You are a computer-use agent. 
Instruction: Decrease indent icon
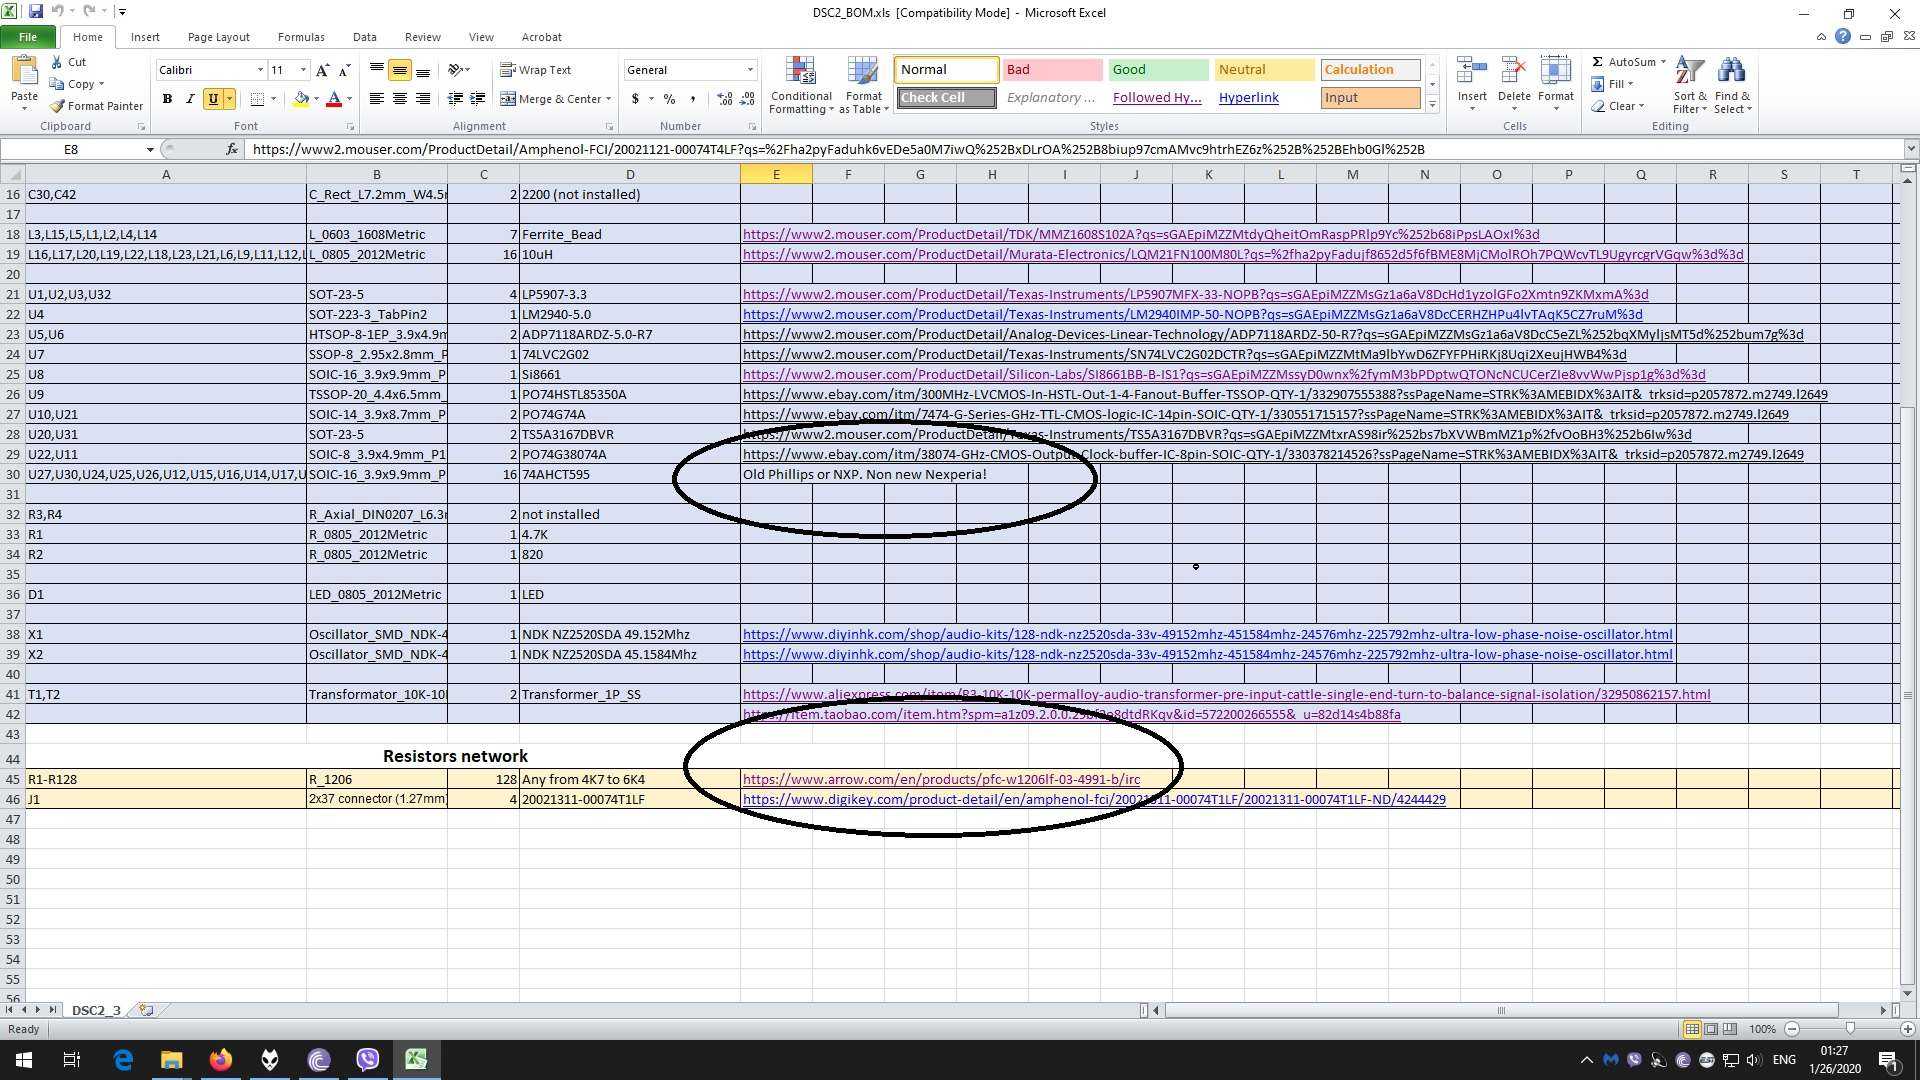pyautogui.click(x=455, y=99)
